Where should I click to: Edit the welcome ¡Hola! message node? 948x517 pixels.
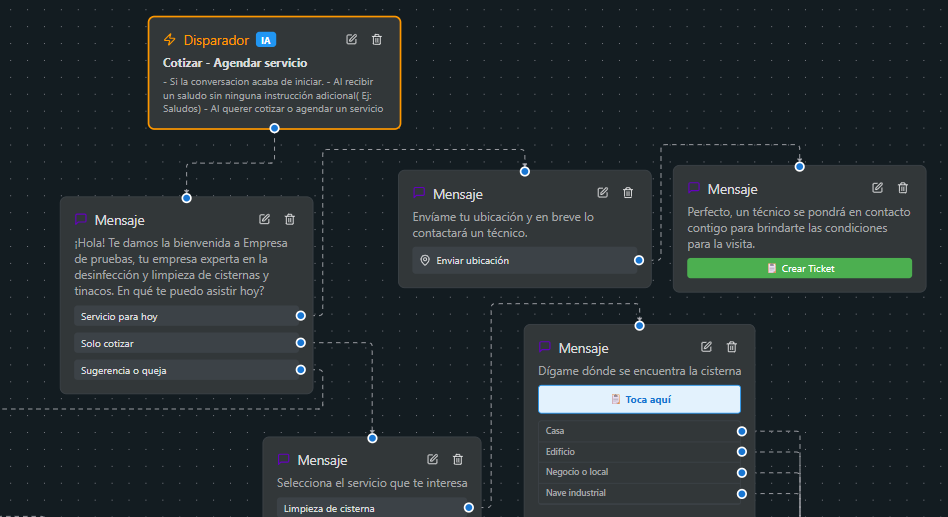pos(264,219)
